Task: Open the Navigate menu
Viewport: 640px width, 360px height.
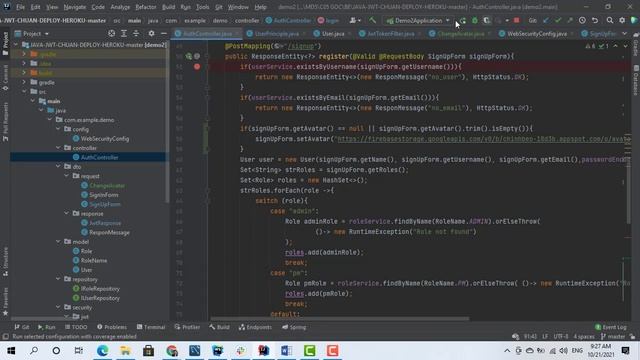Action: (x=75, y=7)
